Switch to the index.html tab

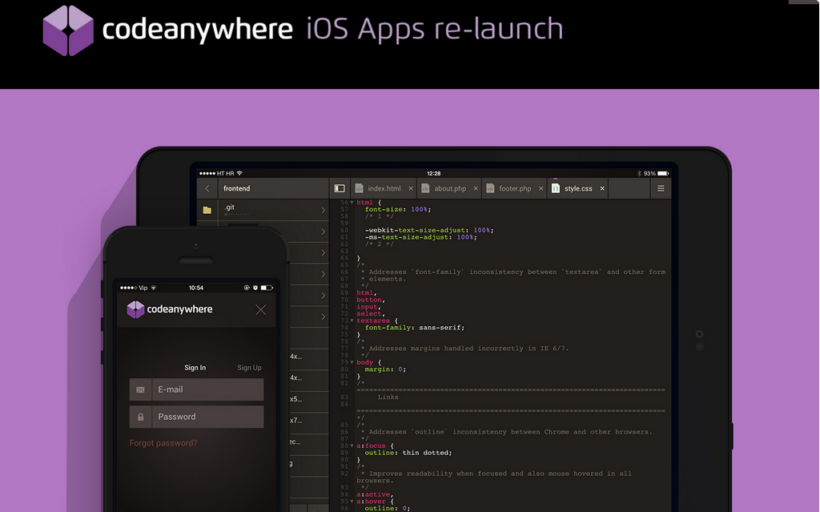click(384, 188)
